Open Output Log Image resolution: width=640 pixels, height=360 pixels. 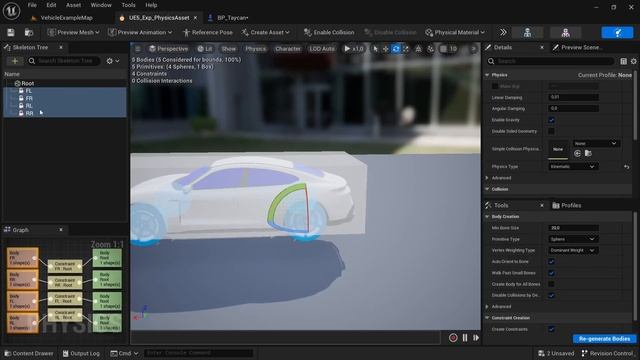pyautogui.click(x=81, y=353)
